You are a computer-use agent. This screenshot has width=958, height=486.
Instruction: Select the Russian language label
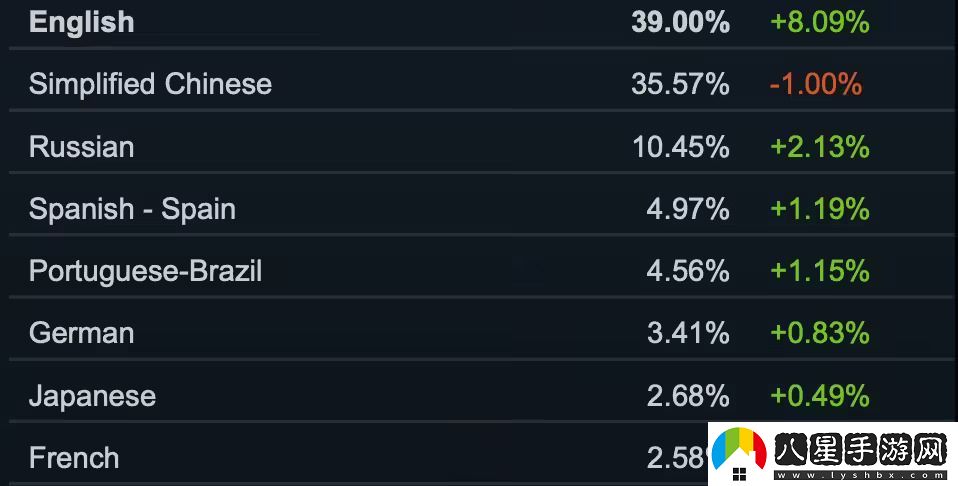[81, 147]
